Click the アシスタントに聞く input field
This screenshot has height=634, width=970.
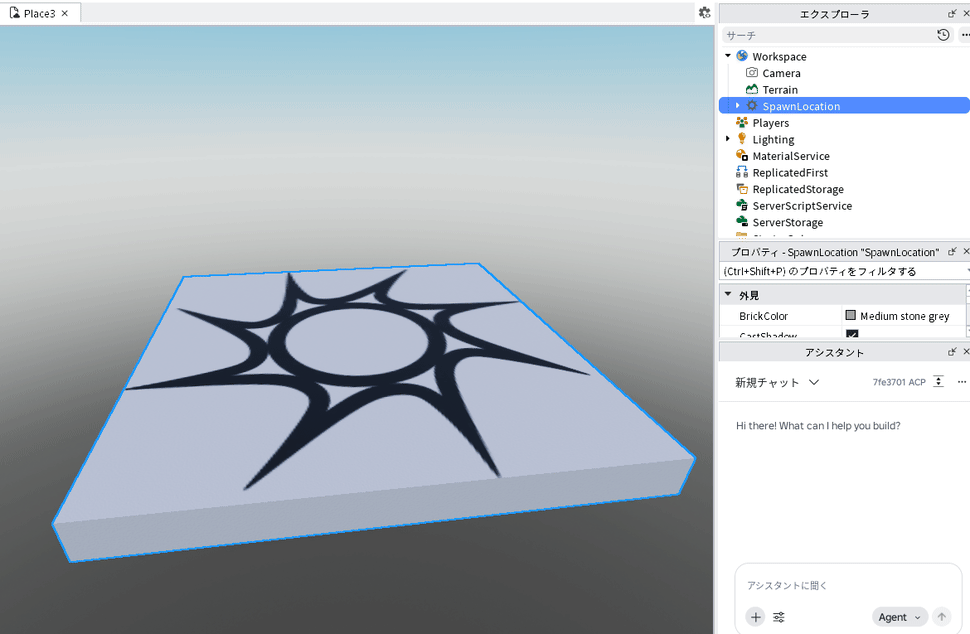click(x=848, y=585)
